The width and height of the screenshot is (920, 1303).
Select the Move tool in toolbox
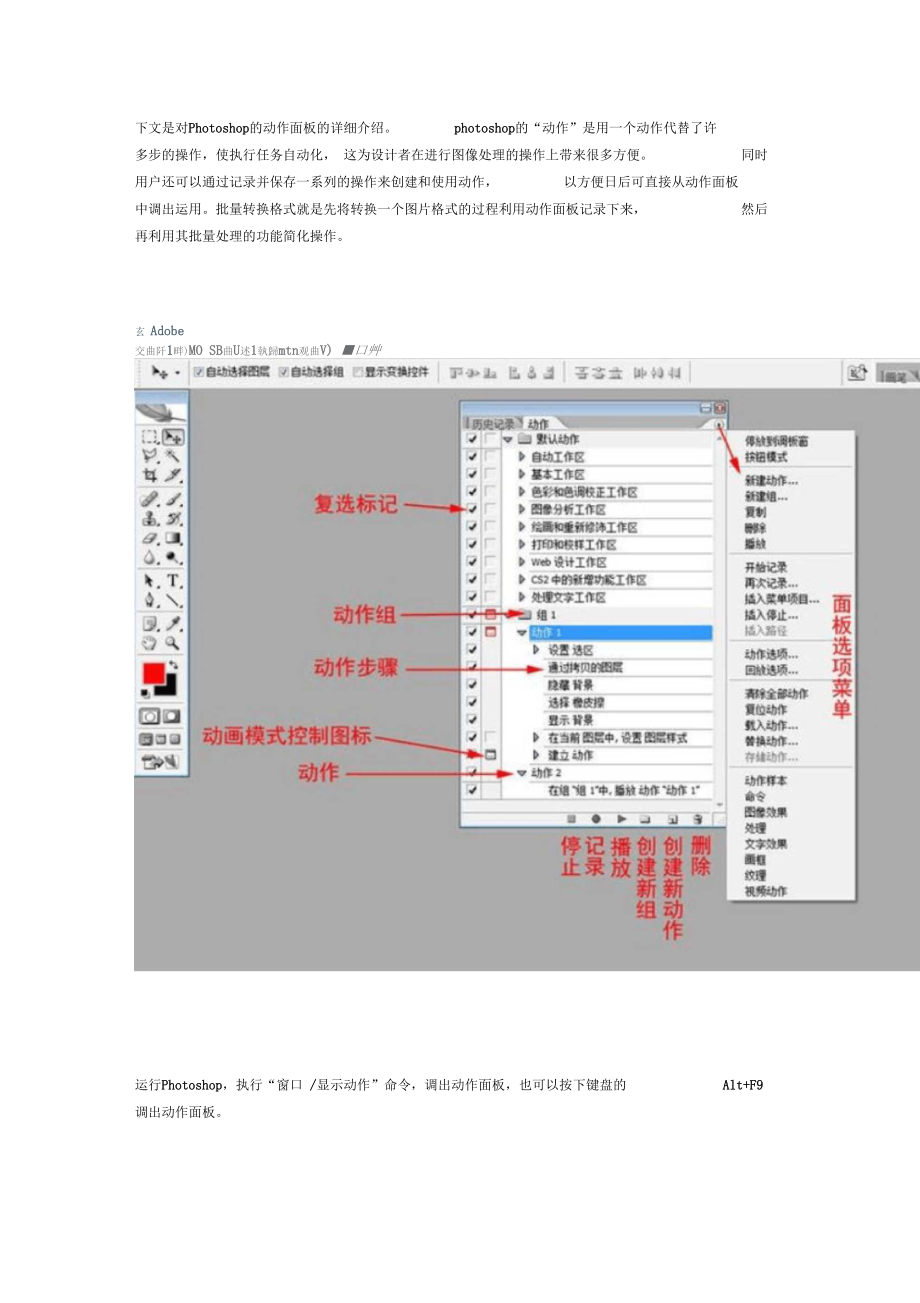[x=173, y=436]
